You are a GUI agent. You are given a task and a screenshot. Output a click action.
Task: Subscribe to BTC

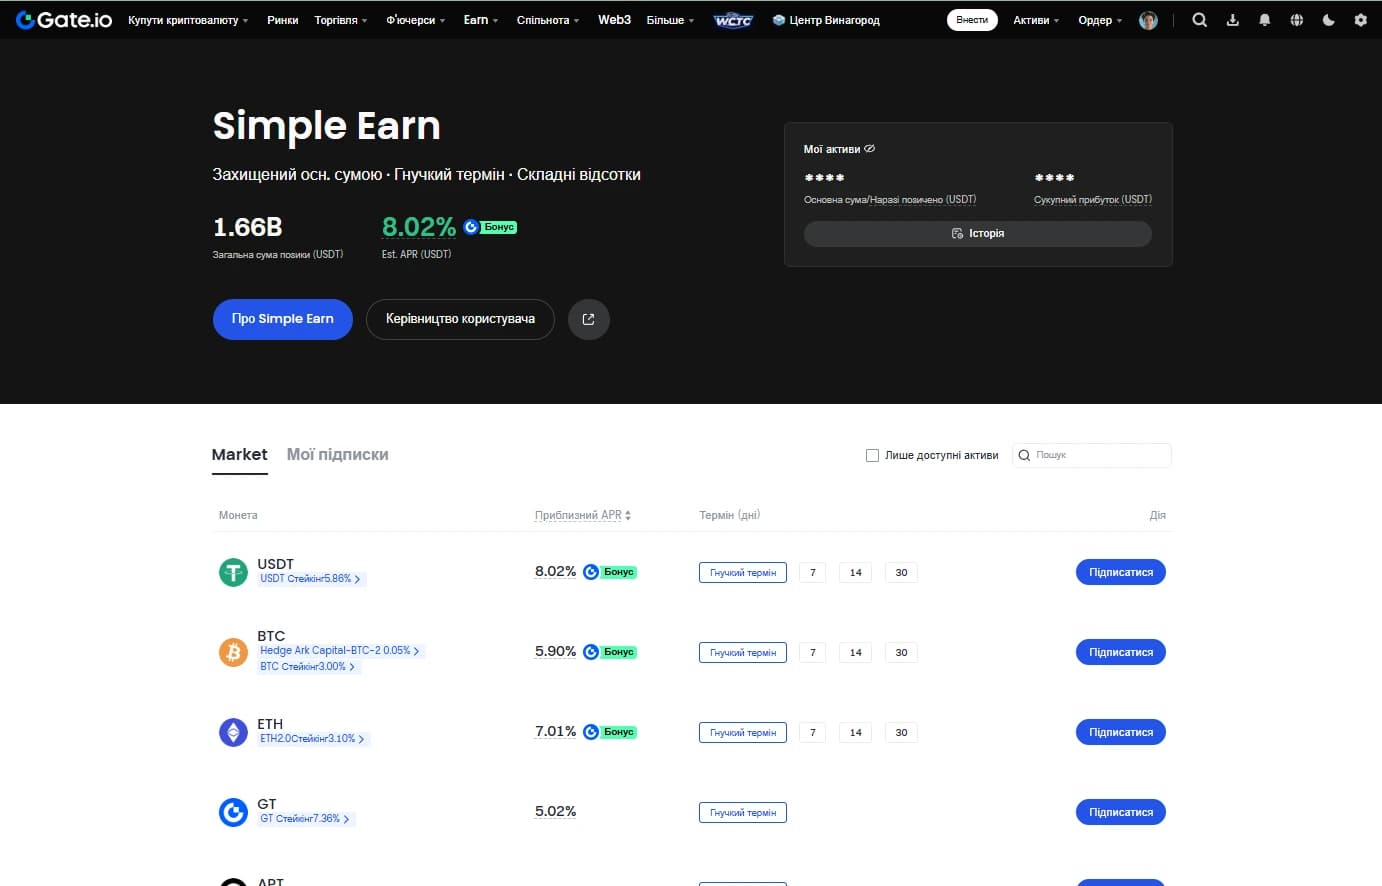[x=1121, y=652]
